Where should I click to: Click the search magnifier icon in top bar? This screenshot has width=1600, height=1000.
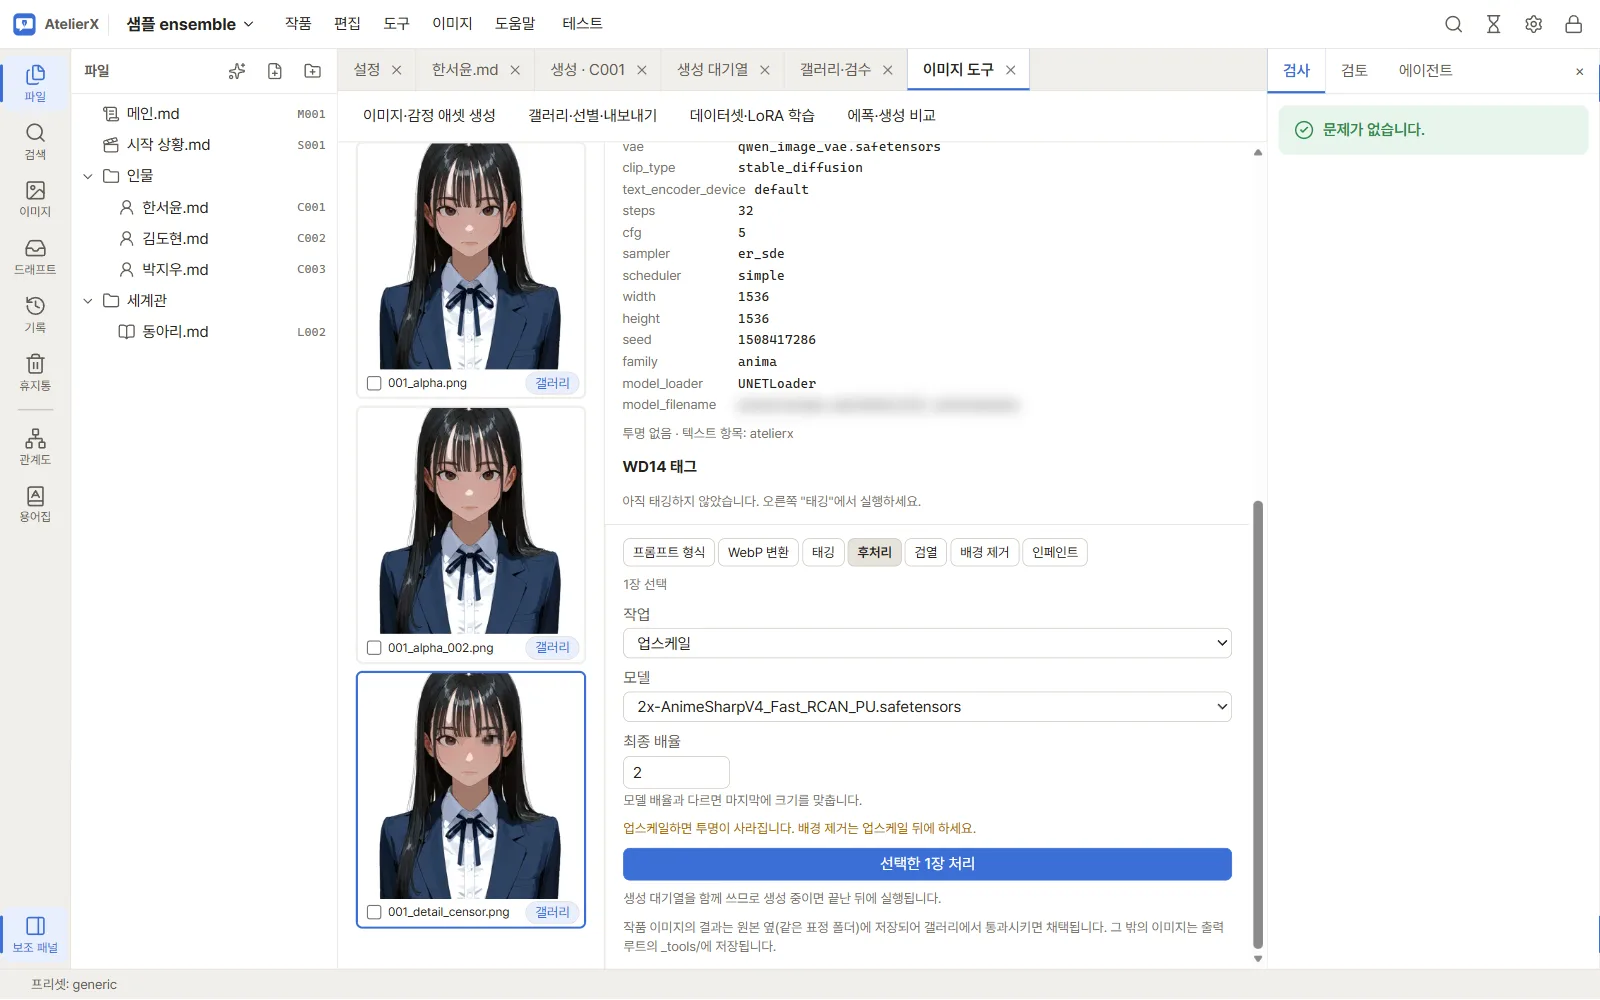[1454, 24]
